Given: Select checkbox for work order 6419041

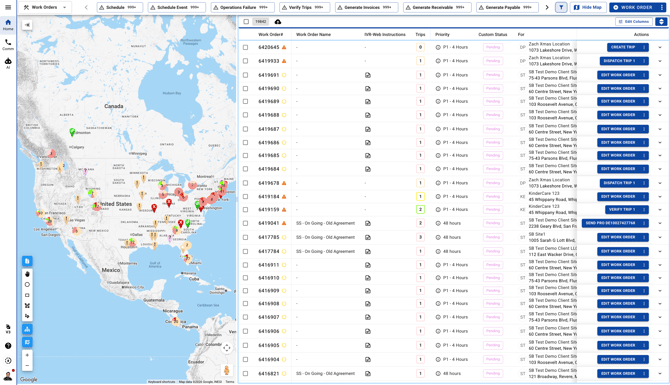Looking at the screenshot, I should [245, 223].
